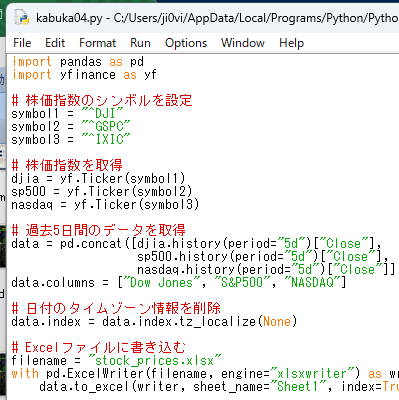Click the comment '# Excelファイルに書き込む'
Screen dimensions: 399x400
pyautogui.click(x=99, y=348)
